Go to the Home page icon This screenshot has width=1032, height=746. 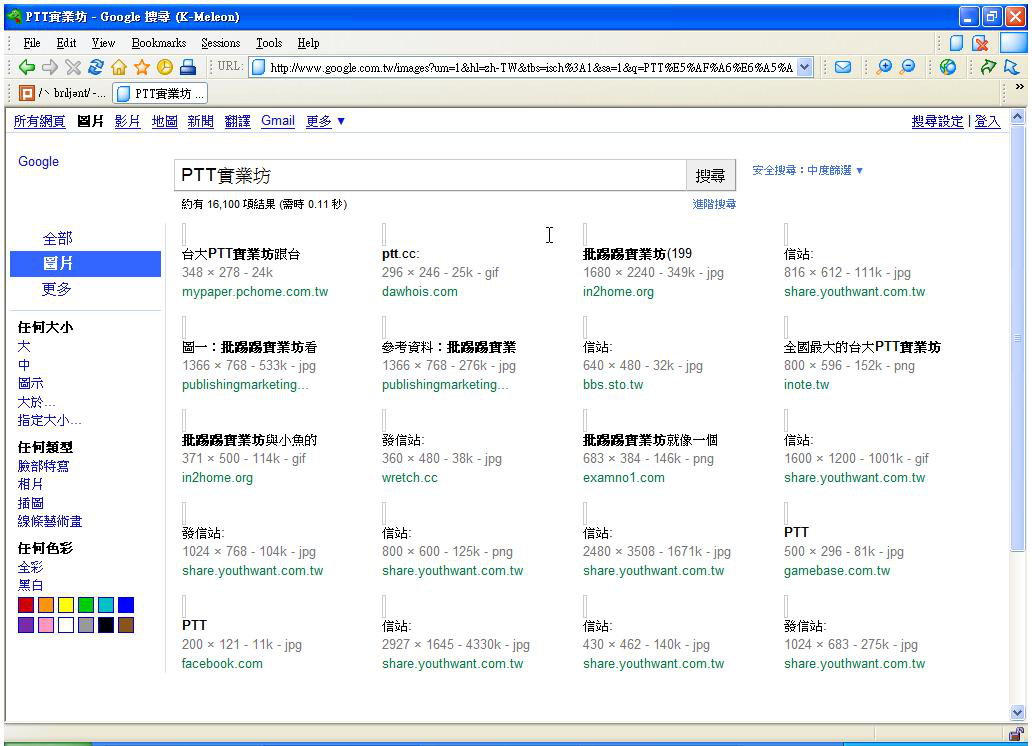(x=119, y=68)
